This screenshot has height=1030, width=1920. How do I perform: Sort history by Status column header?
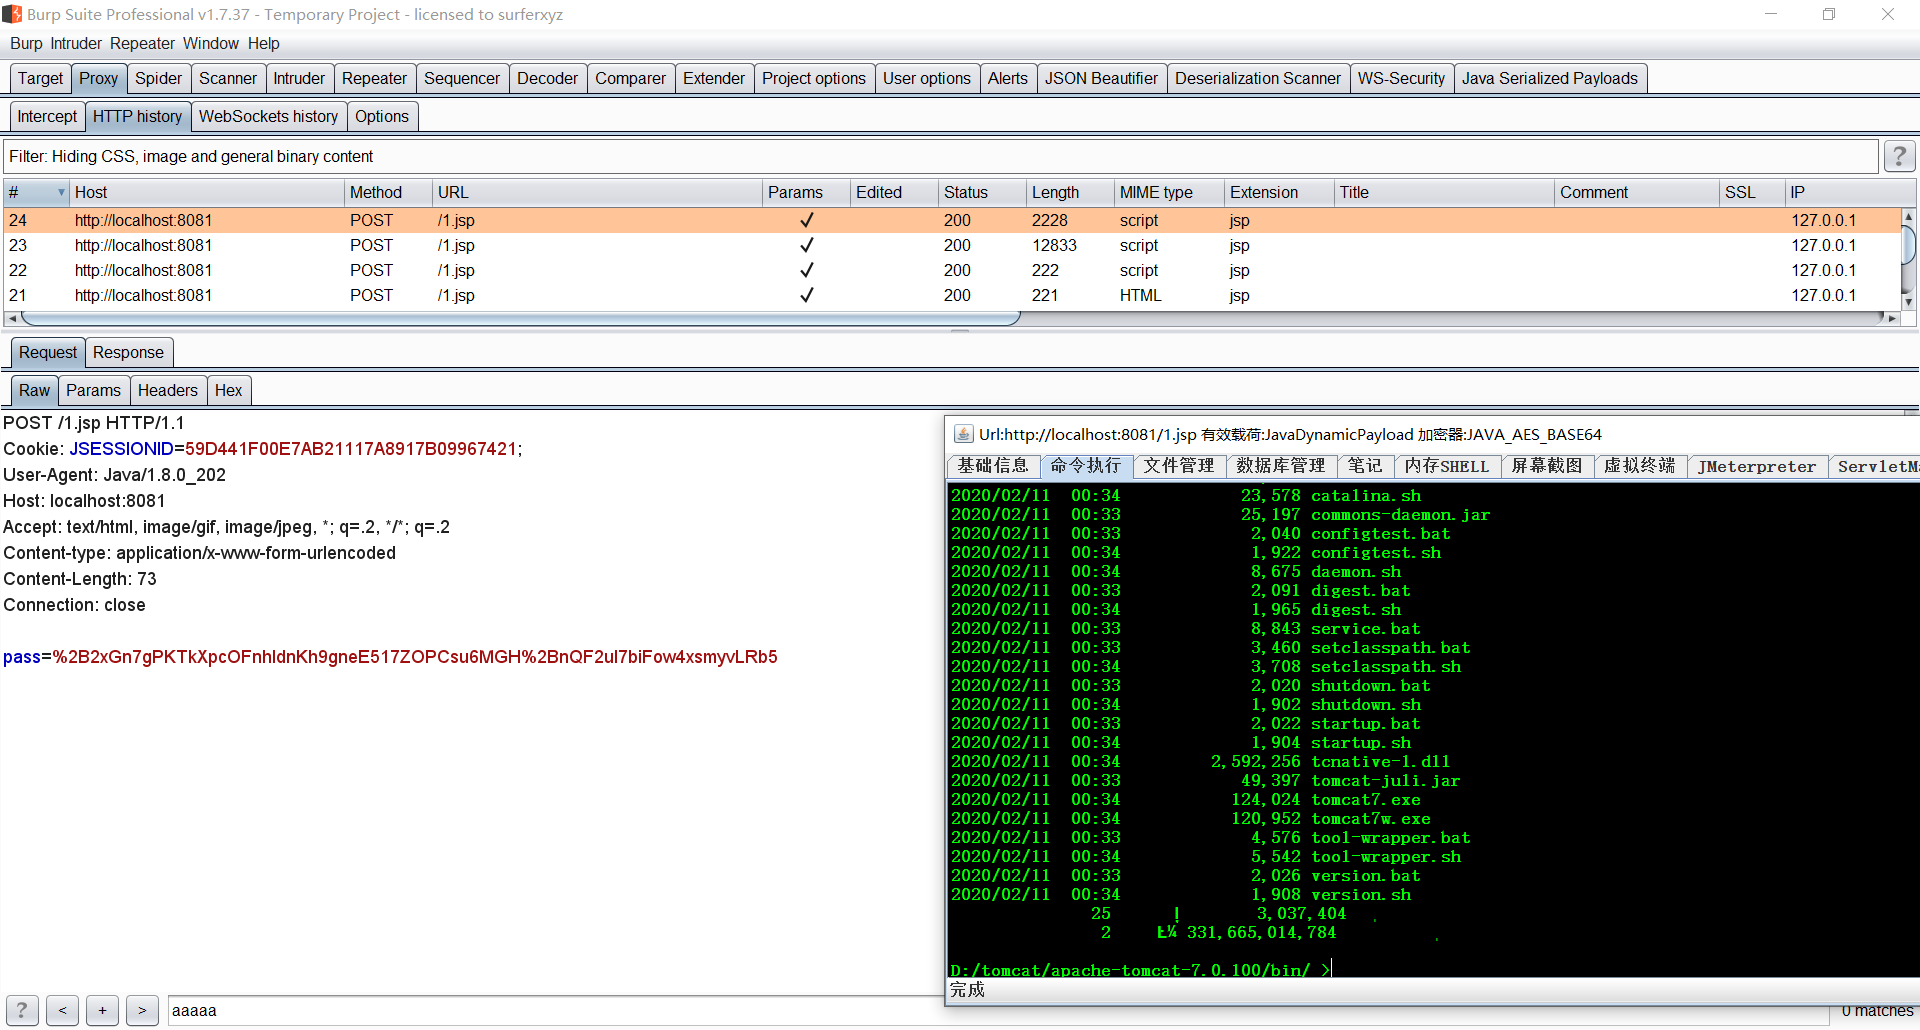click(x=982, y=192)
